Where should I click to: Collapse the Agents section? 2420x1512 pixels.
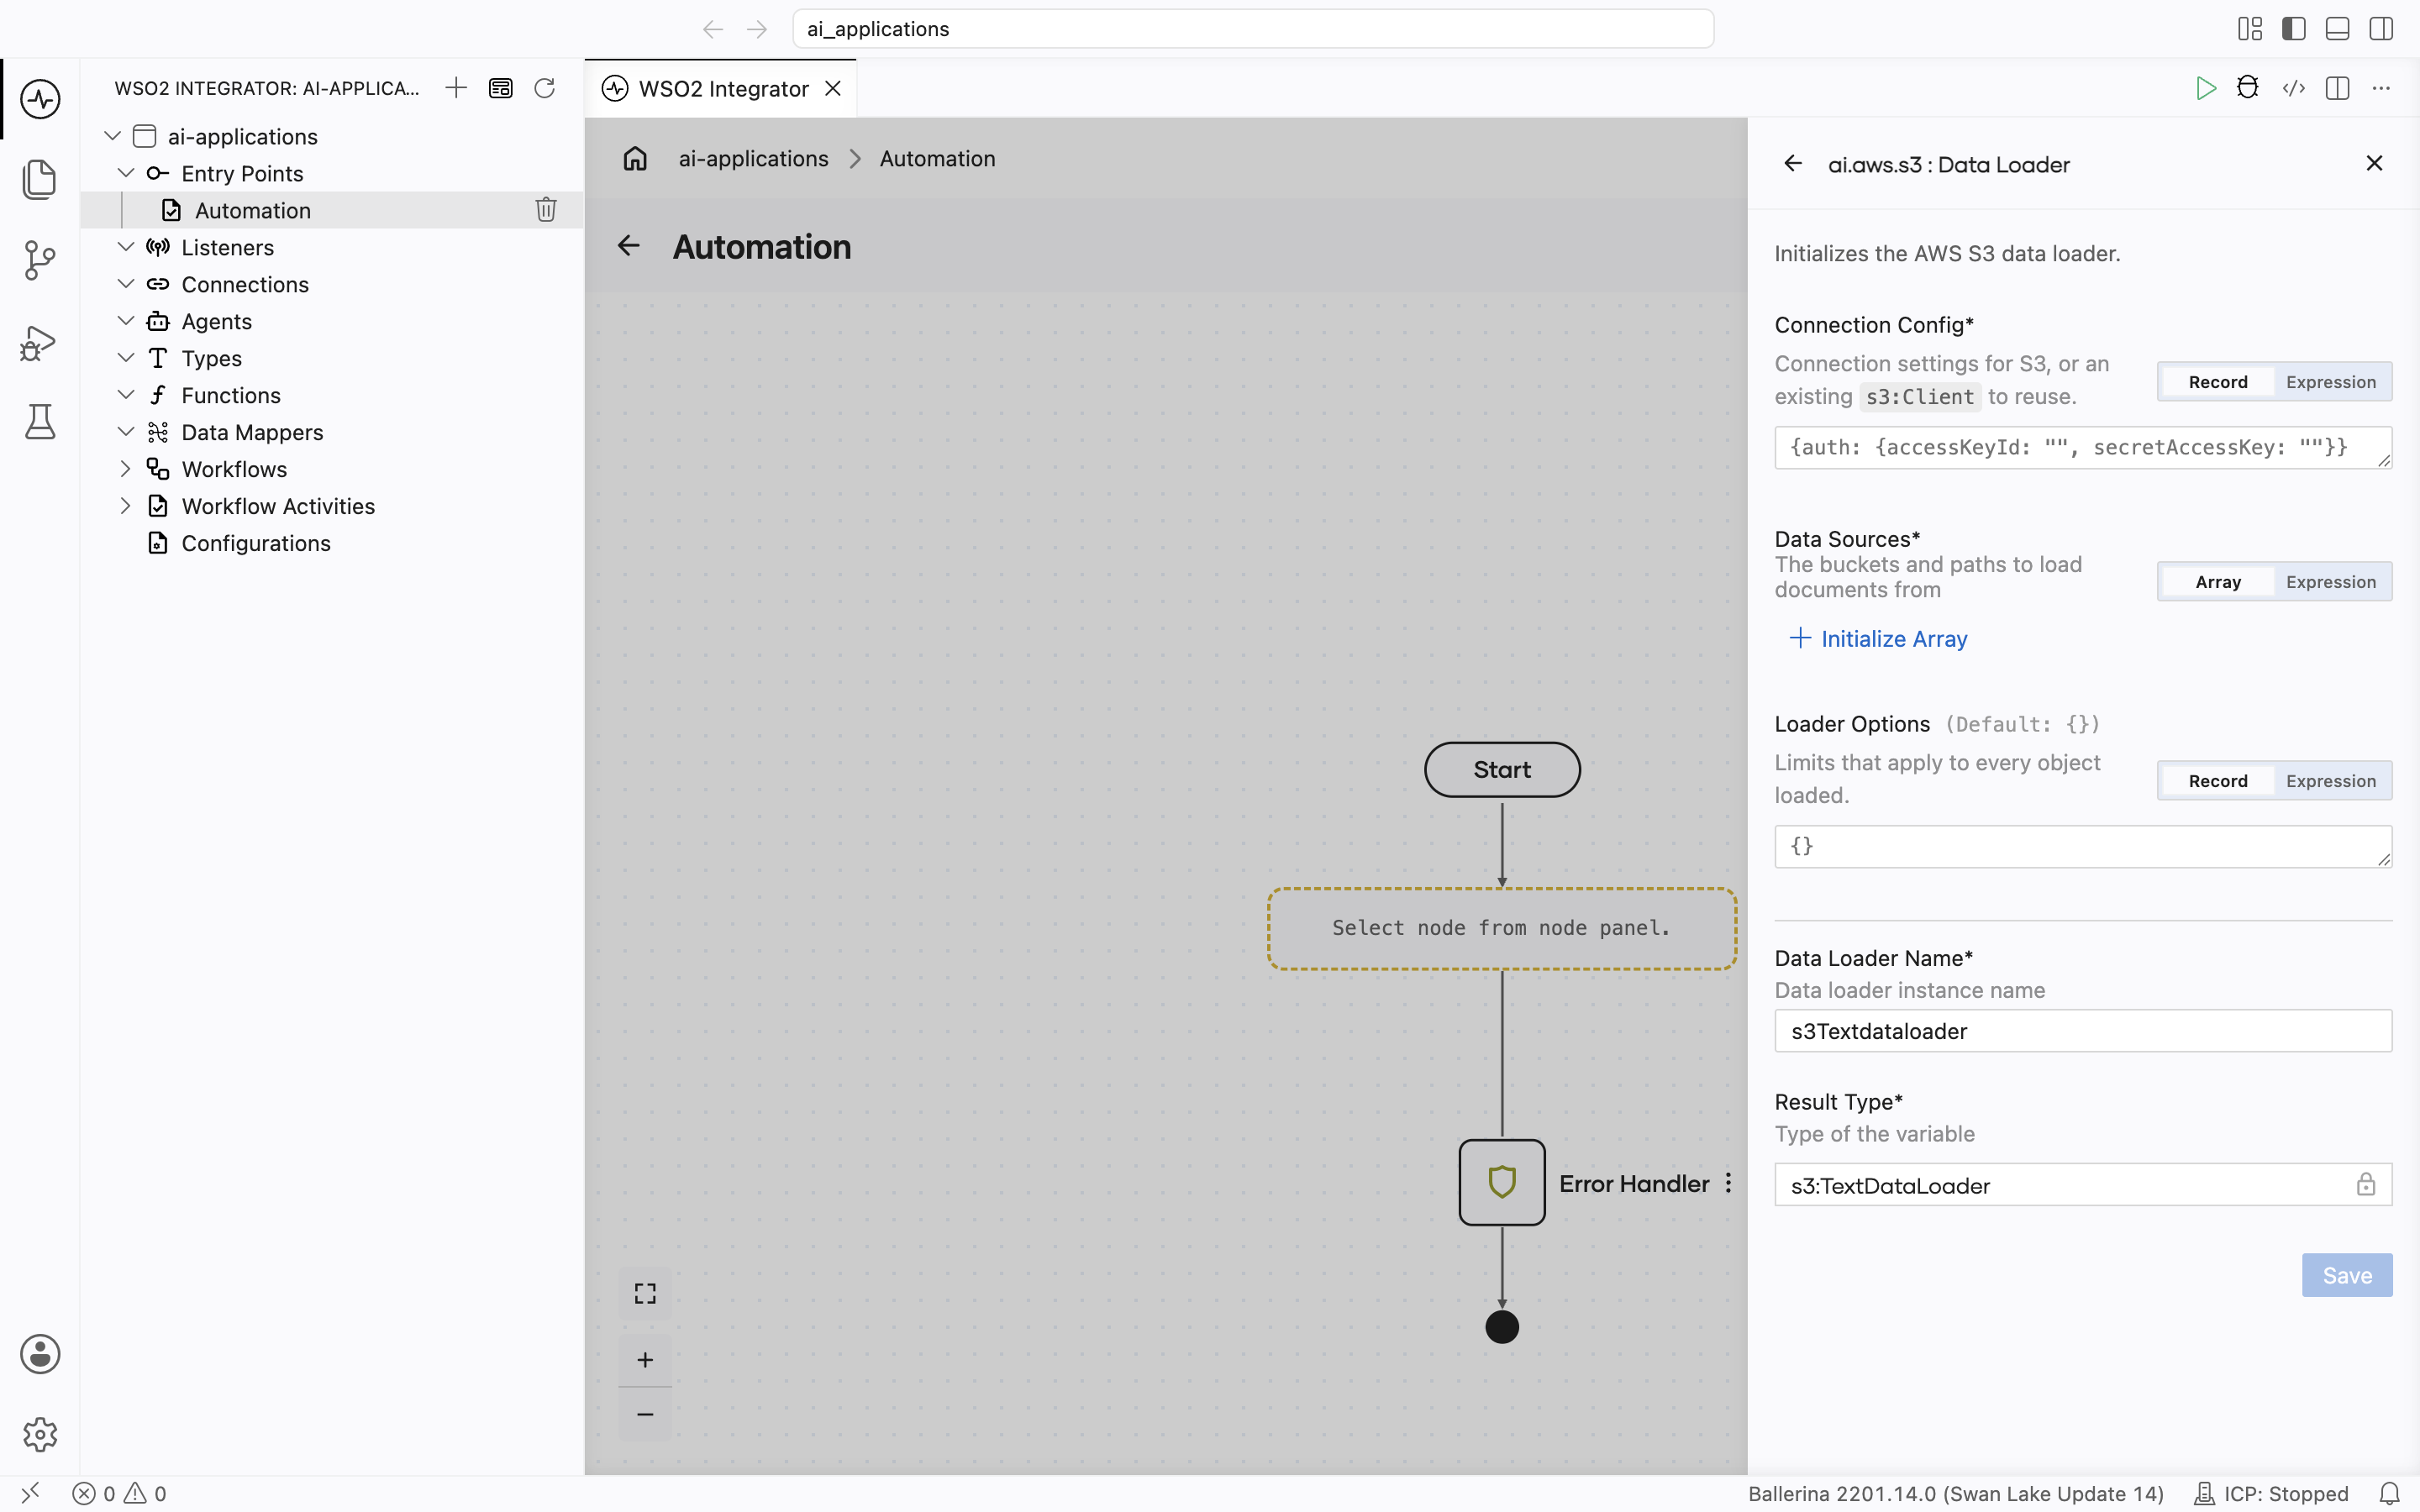pyautogui.click(x=126, y=321)
